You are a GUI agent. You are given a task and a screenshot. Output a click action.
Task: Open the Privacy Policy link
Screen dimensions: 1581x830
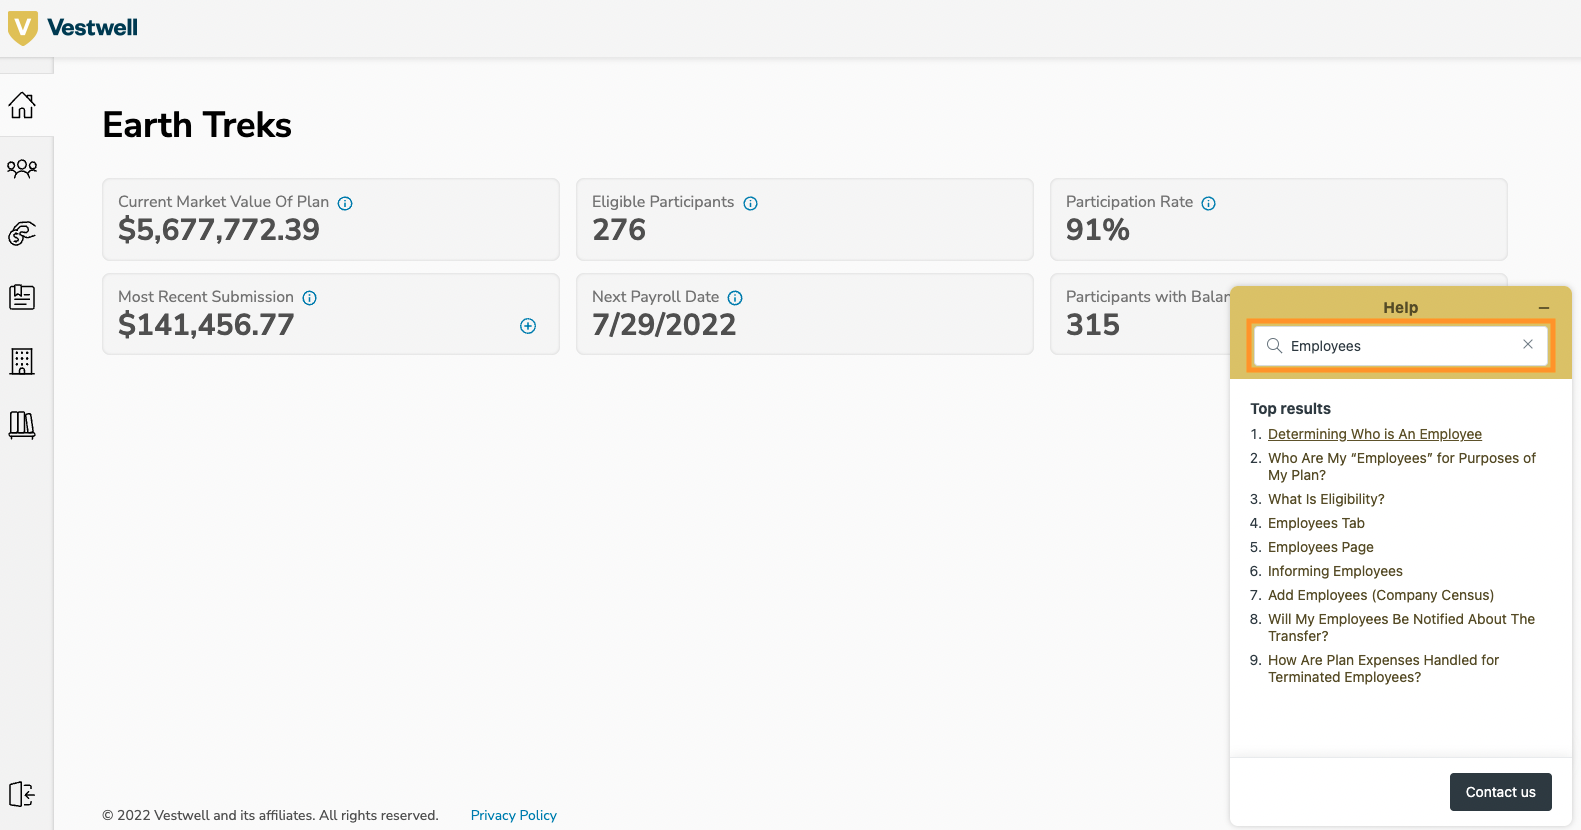pyautogui.click(x=513, y=815)
